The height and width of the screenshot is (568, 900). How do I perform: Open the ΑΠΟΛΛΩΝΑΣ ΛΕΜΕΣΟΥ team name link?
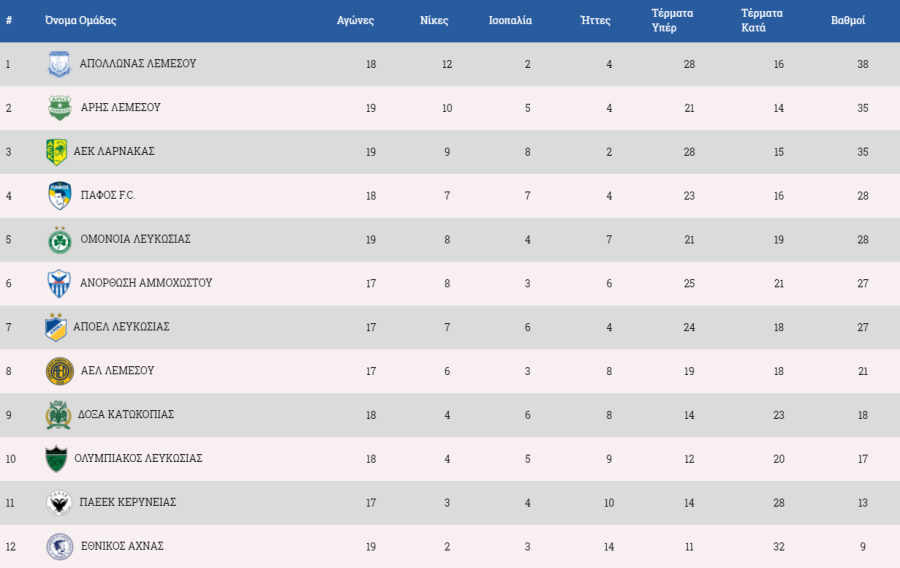pos(138,64)
